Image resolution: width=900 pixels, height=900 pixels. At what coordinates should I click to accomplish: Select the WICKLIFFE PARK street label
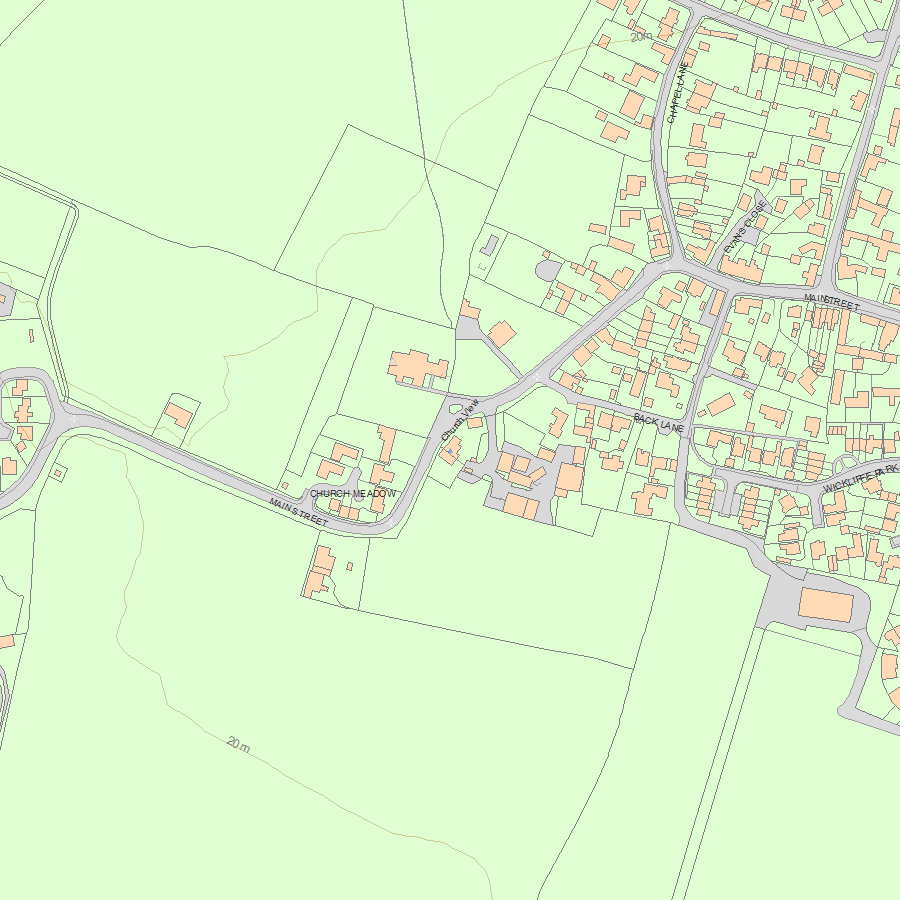861,478
